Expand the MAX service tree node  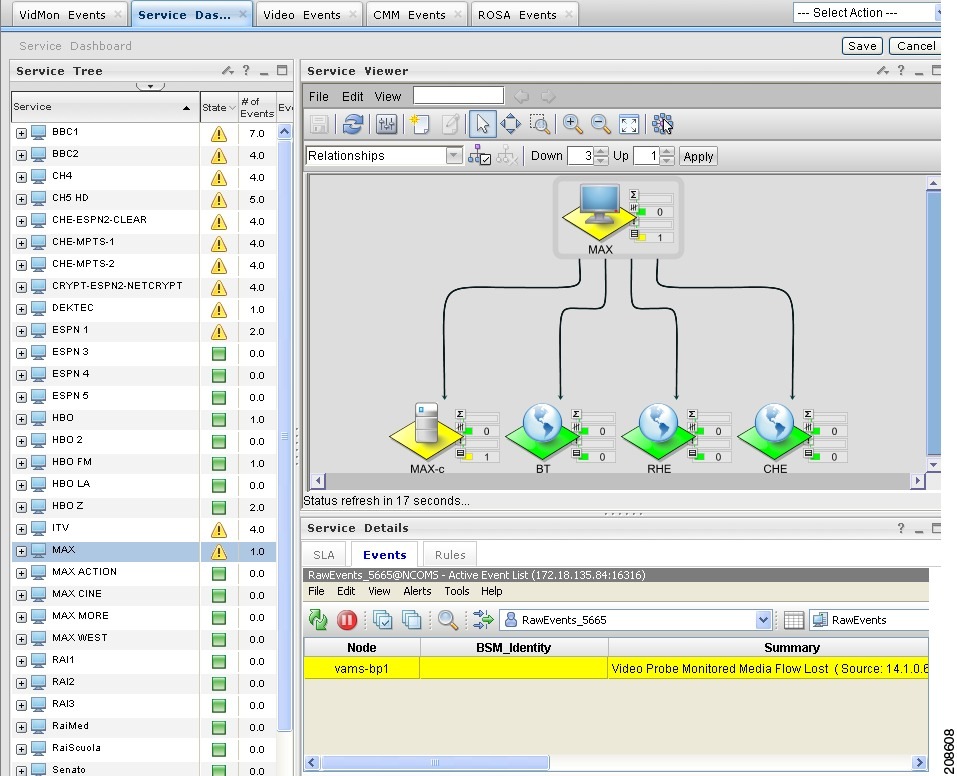(21, 549)
